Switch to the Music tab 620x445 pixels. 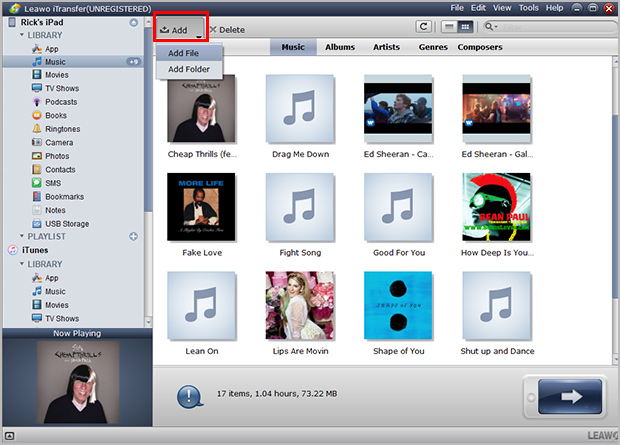point(293,47)
